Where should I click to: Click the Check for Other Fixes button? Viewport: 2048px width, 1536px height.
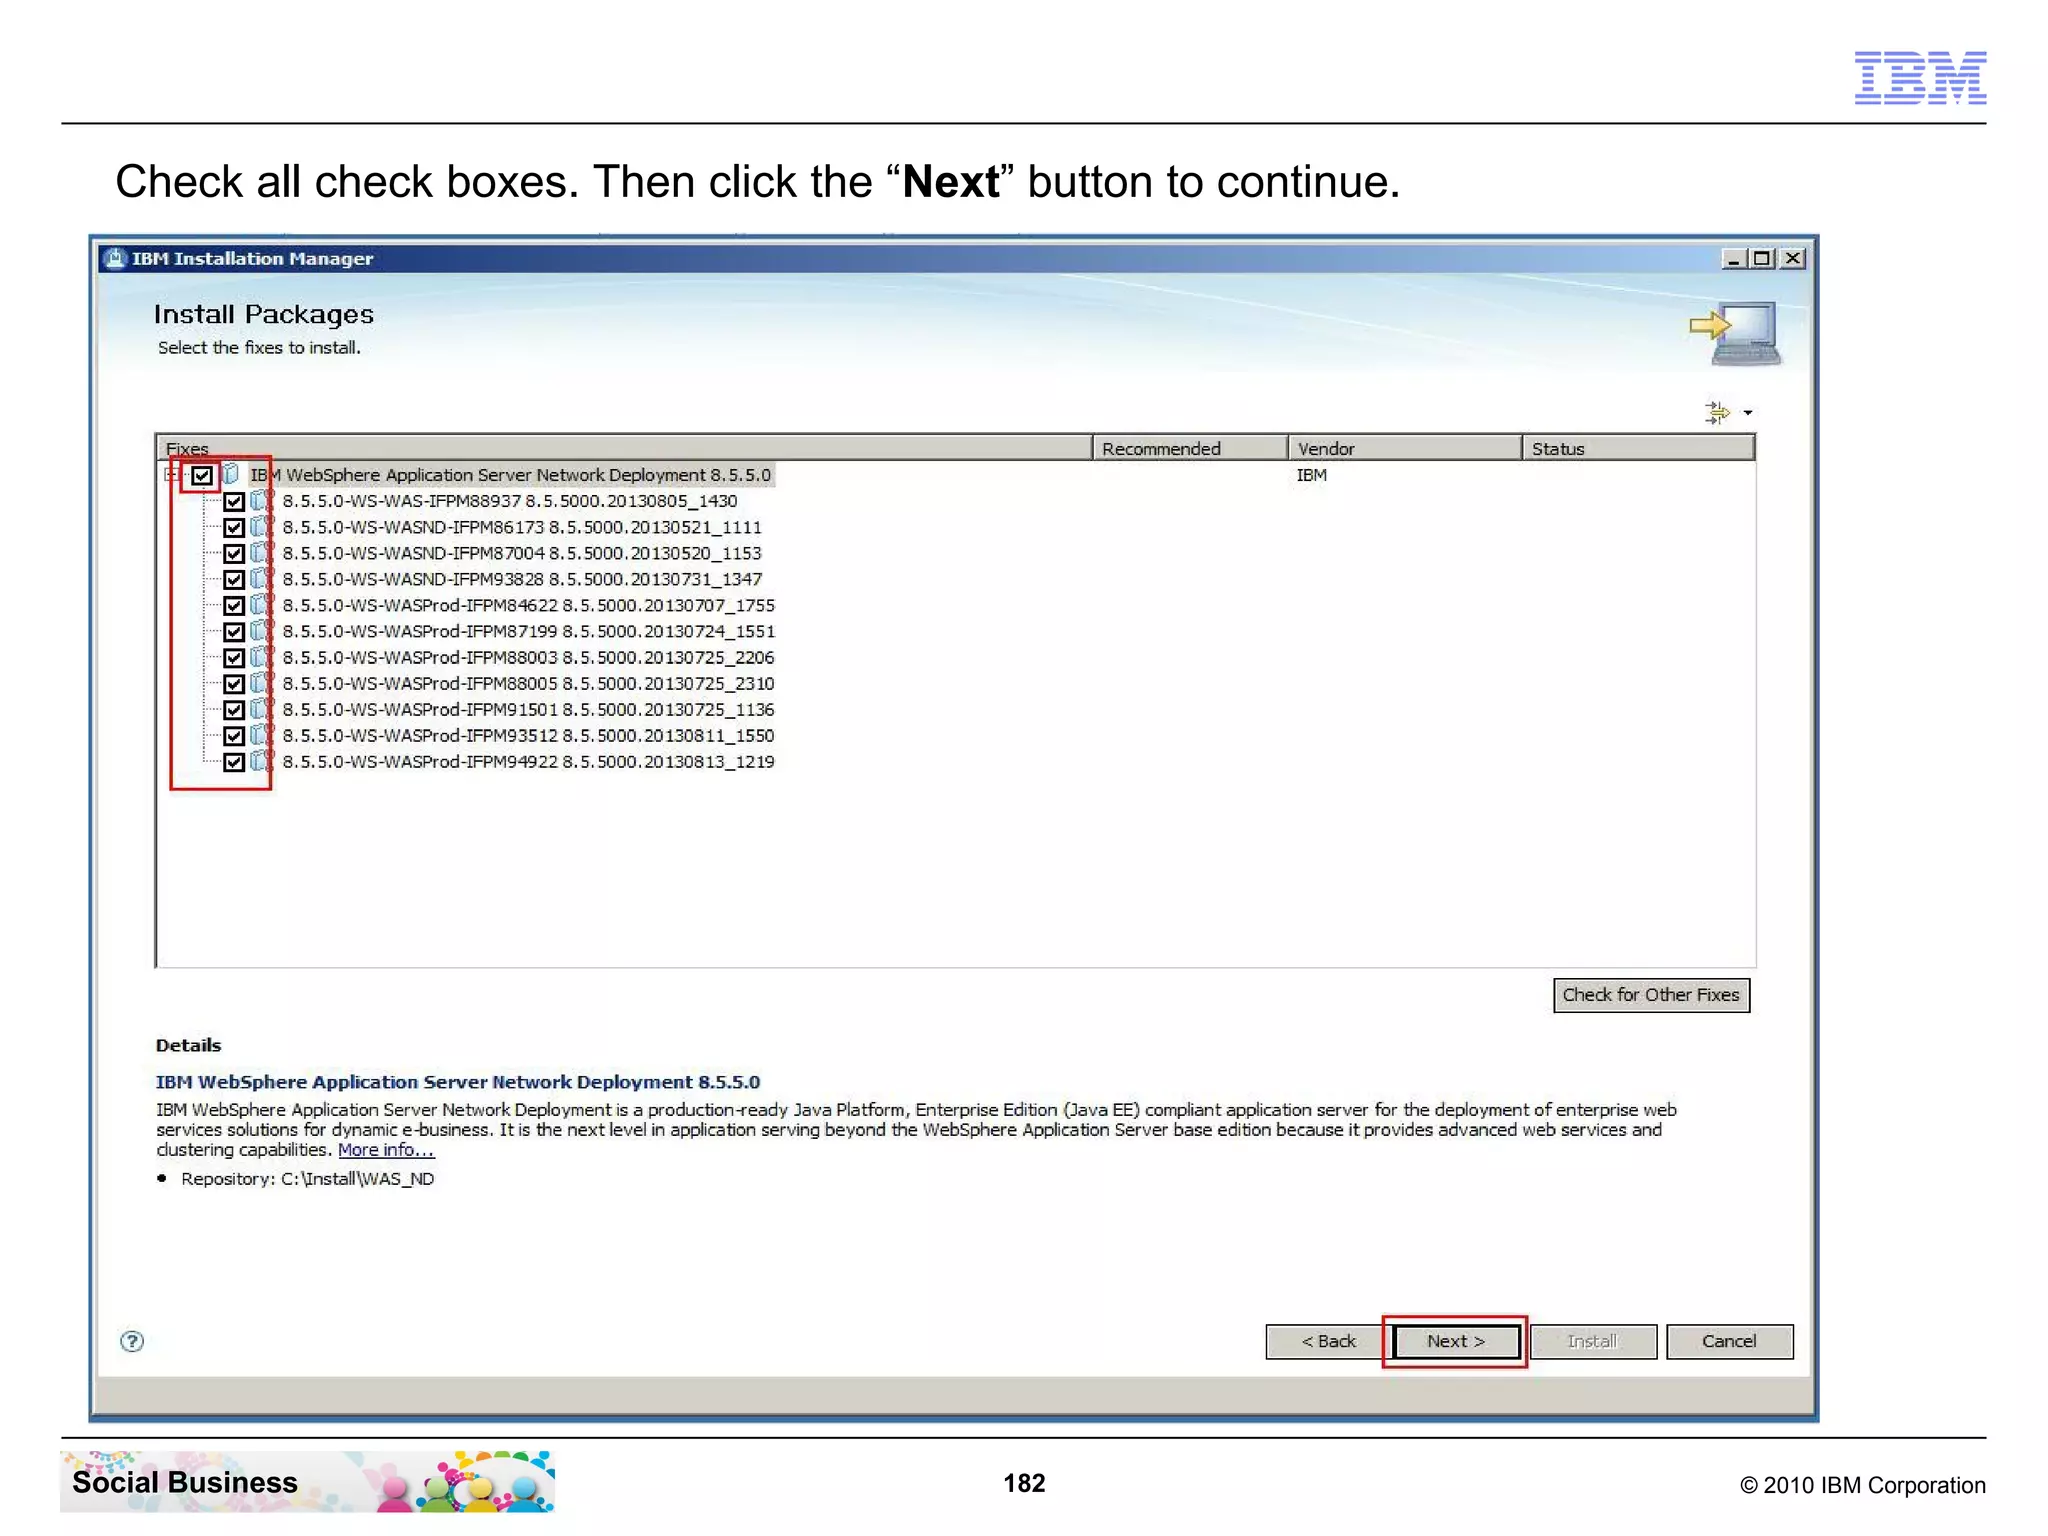(1651, 995)
